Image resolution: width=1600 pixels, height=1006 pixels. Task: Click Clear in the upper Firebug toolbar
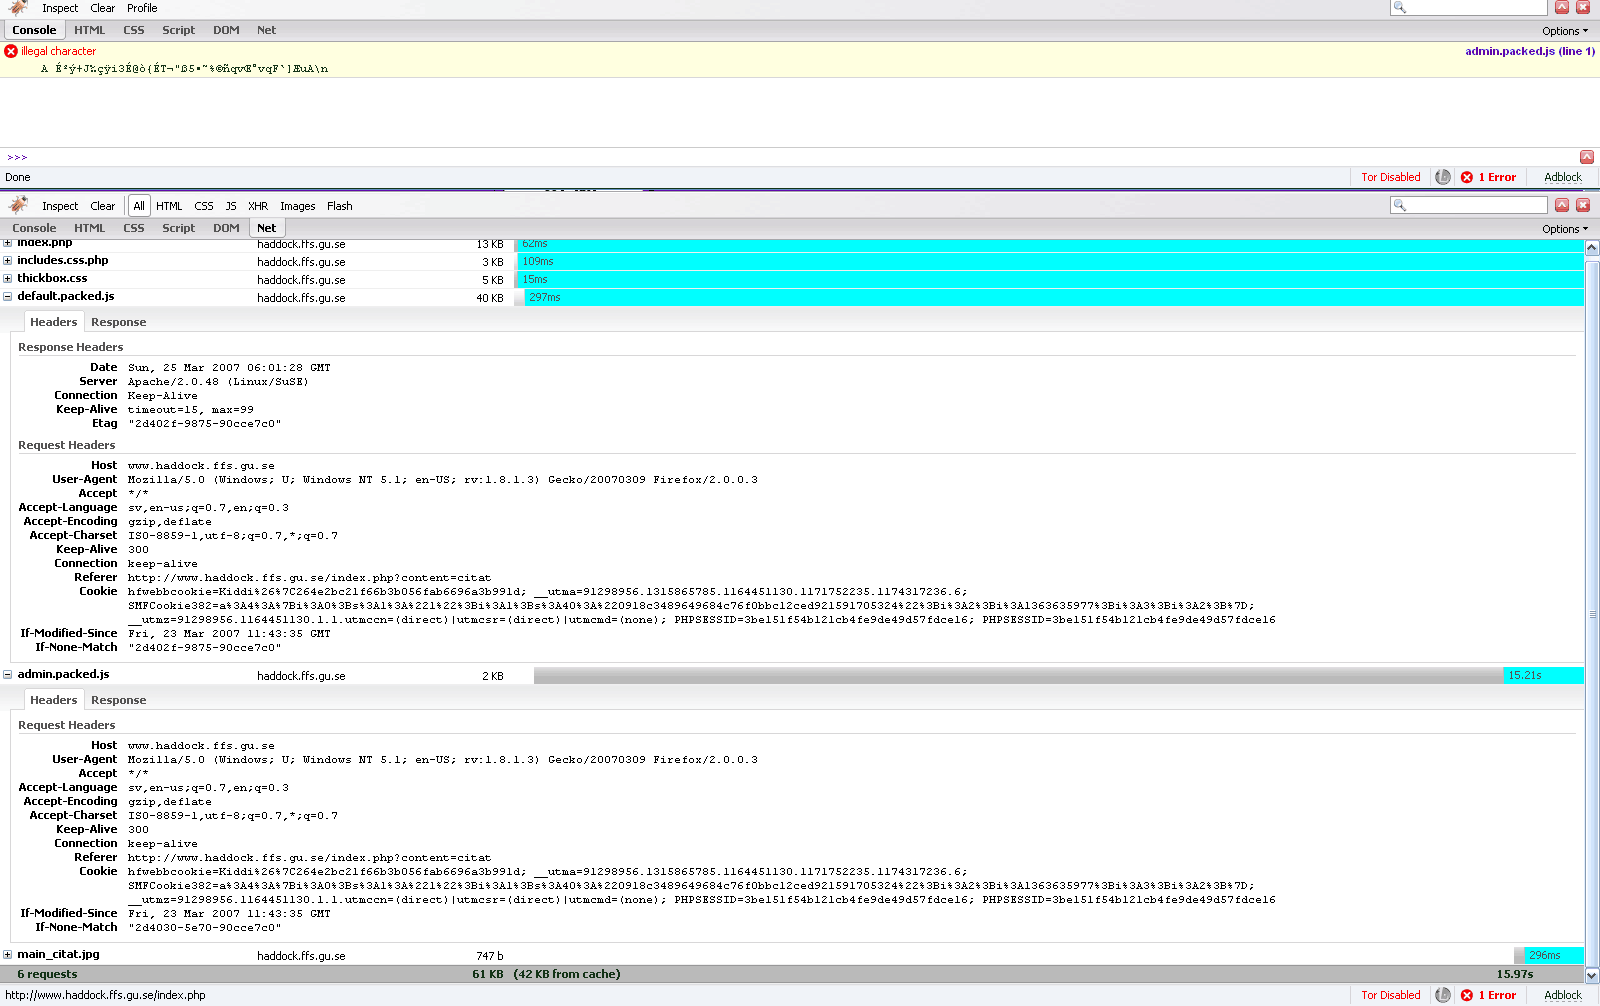[103, 8]
